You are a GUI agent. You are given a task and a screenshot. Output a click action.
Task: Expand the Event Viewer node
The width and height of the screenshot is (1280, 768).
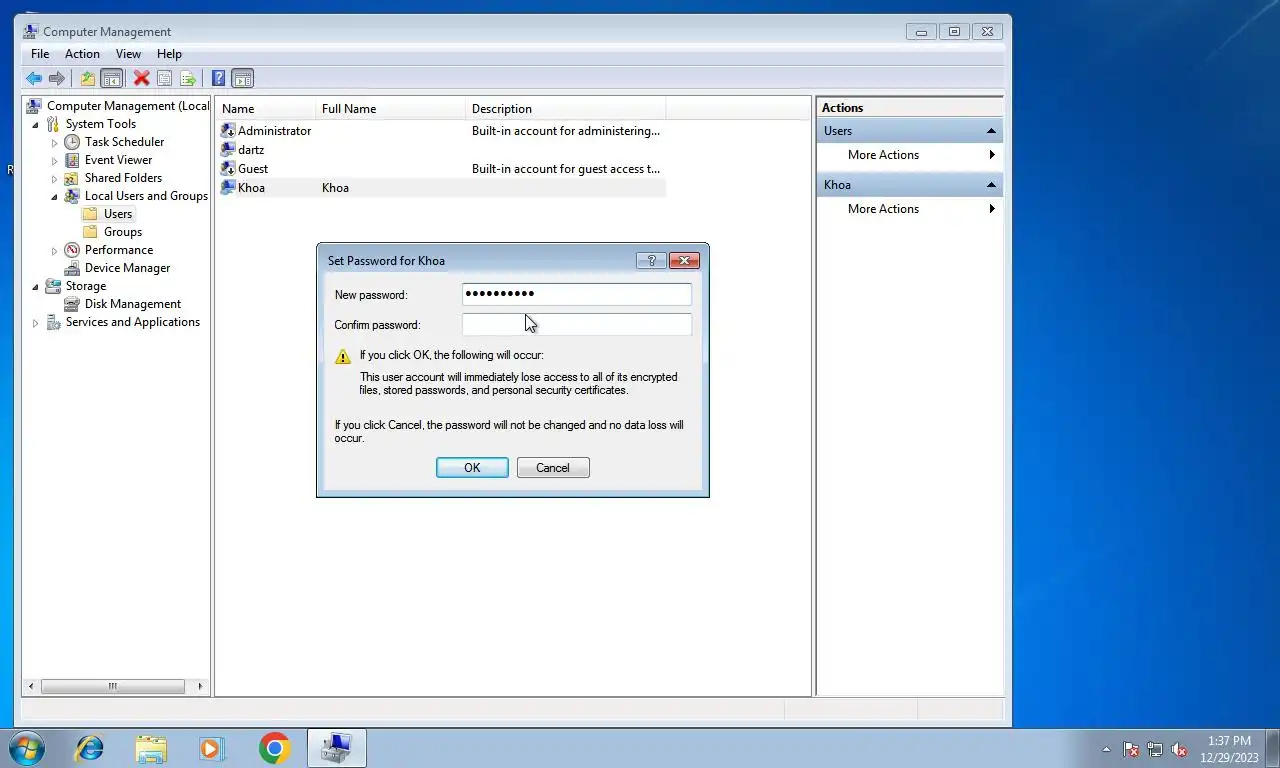(x=55, y=161)
